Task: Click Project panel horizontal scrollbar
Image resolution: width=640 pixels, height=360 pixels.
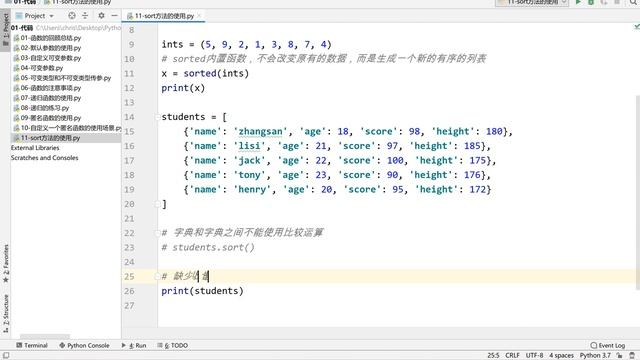Action: [45, 337]
